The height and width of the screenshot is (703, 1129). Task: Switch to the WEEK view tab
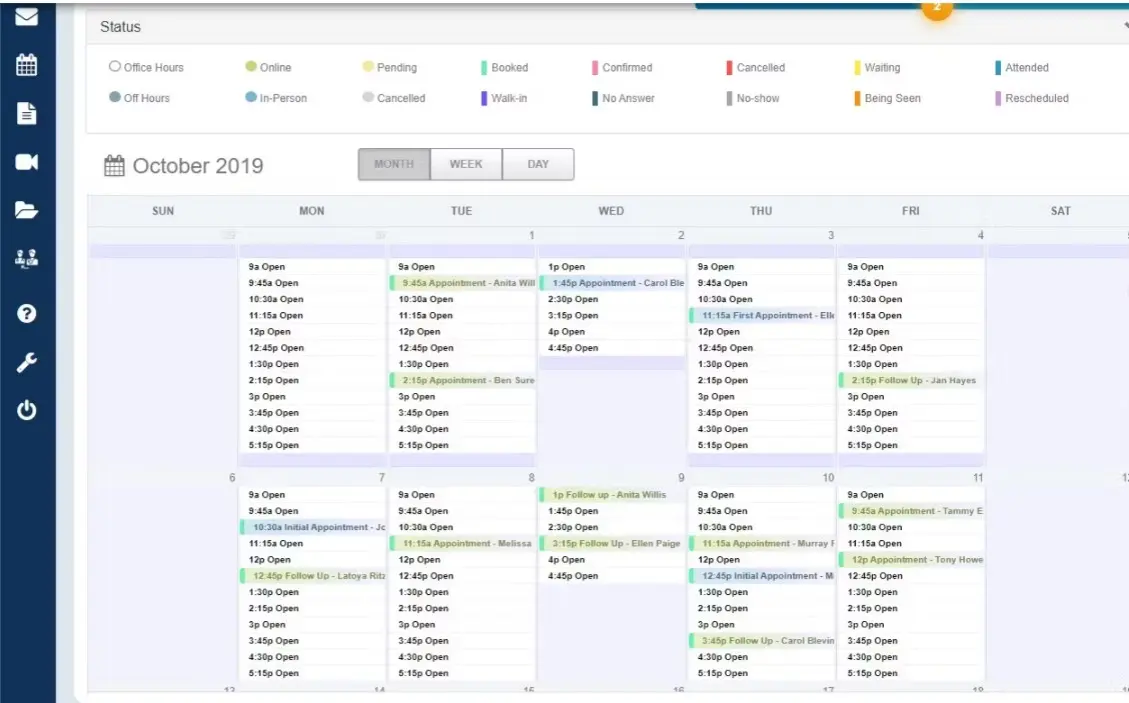tap(466, 163)
